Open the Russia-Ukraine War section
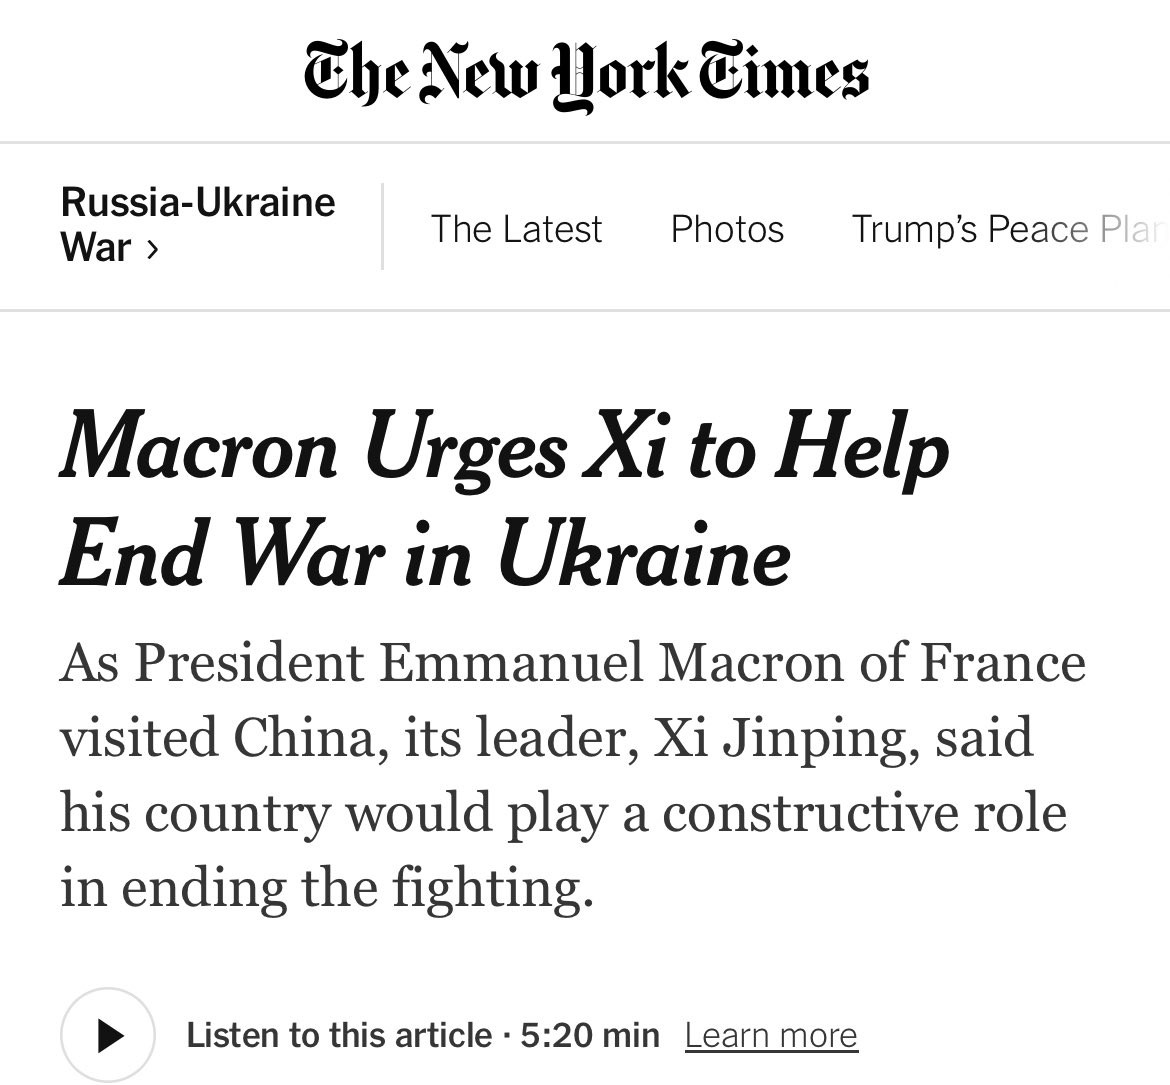This screenshot has height=1085, width=1170. click(198, 225)
